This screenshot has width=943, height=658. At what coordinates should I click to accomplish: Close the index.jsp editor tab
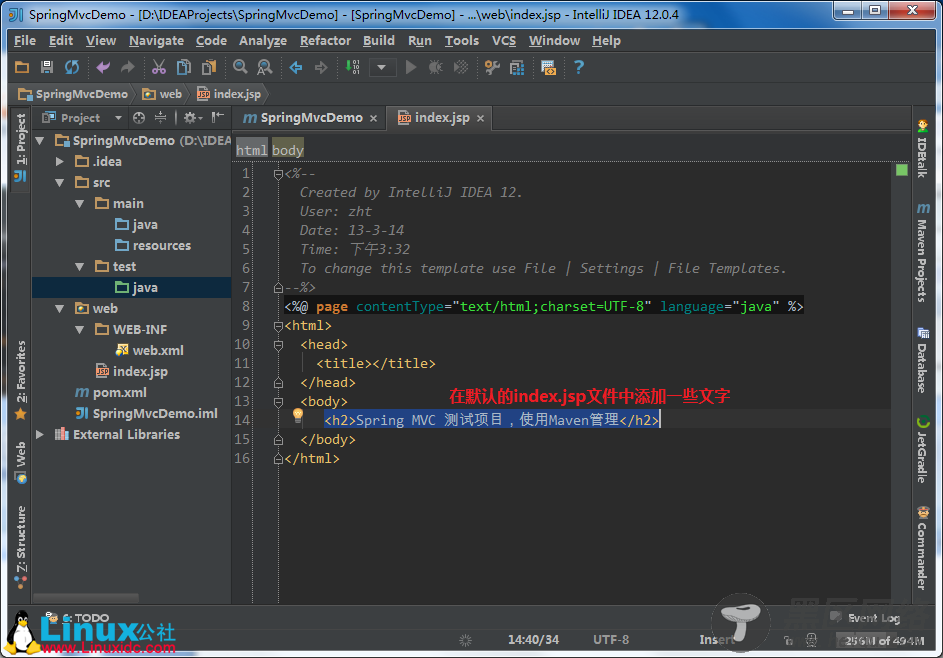tap(481, 118)
